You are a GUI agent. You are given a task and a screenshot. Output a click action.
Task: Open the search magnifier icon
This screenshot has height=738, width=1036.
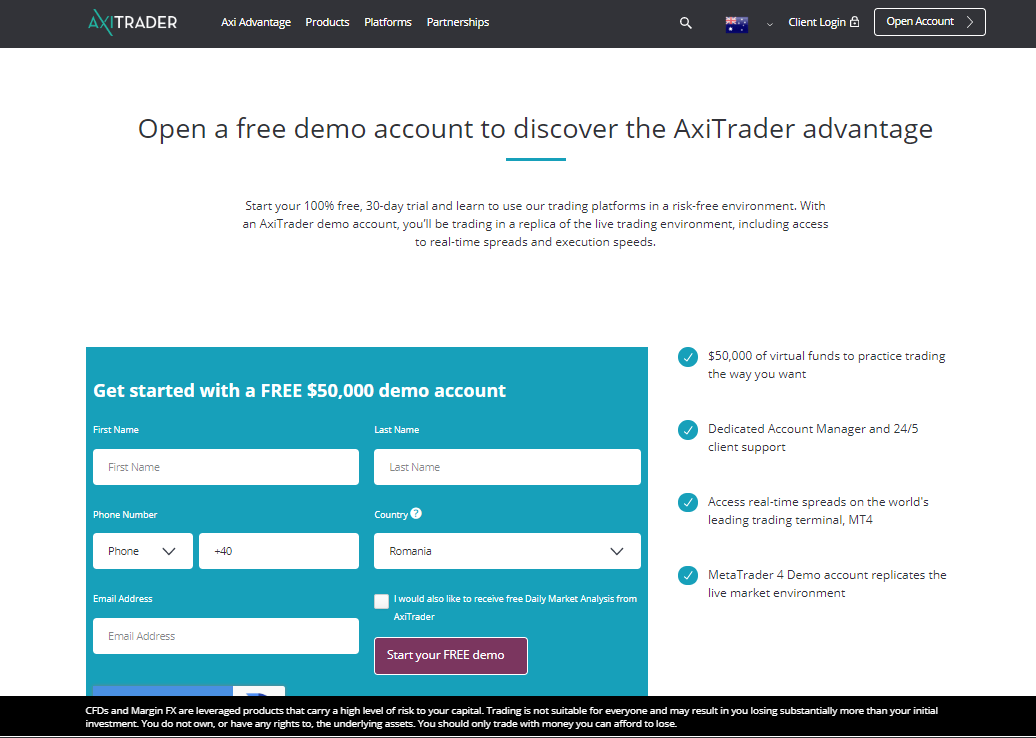(686, 23)
